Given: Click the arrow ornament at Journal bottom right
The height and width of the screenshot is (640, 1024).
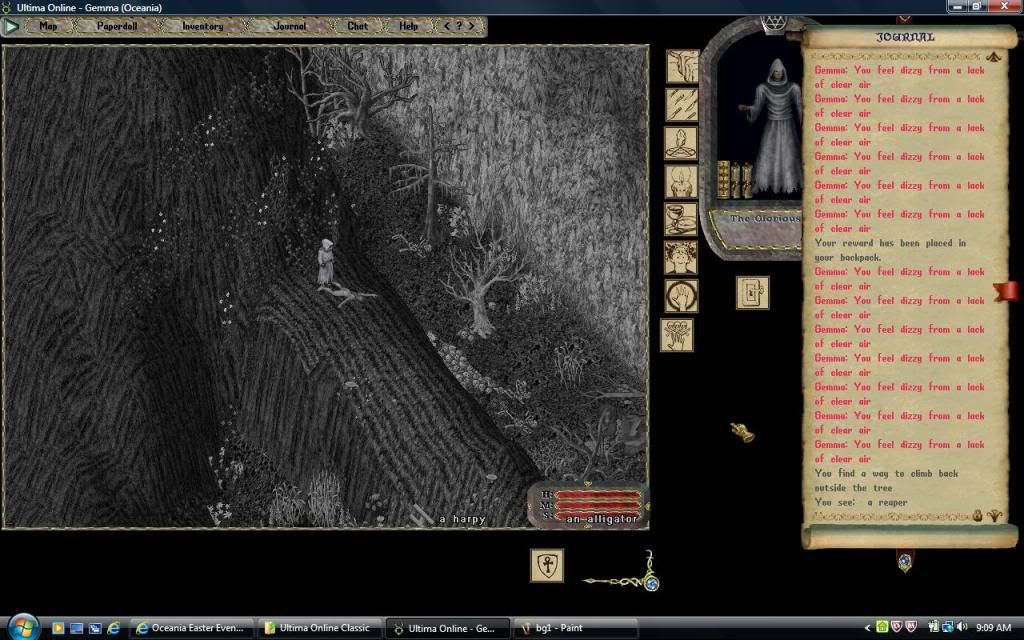Looking at the screenshot, I should 995,516.
